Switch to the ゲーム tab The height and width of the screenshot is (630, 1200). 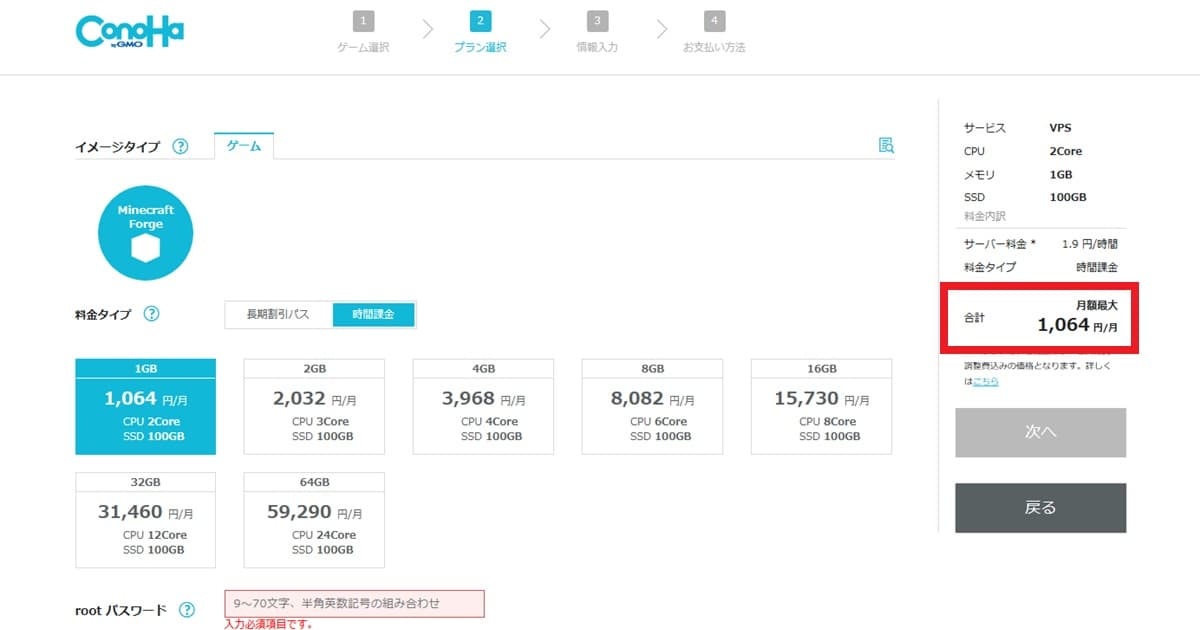pyautogui.click(x=244, y=146)
